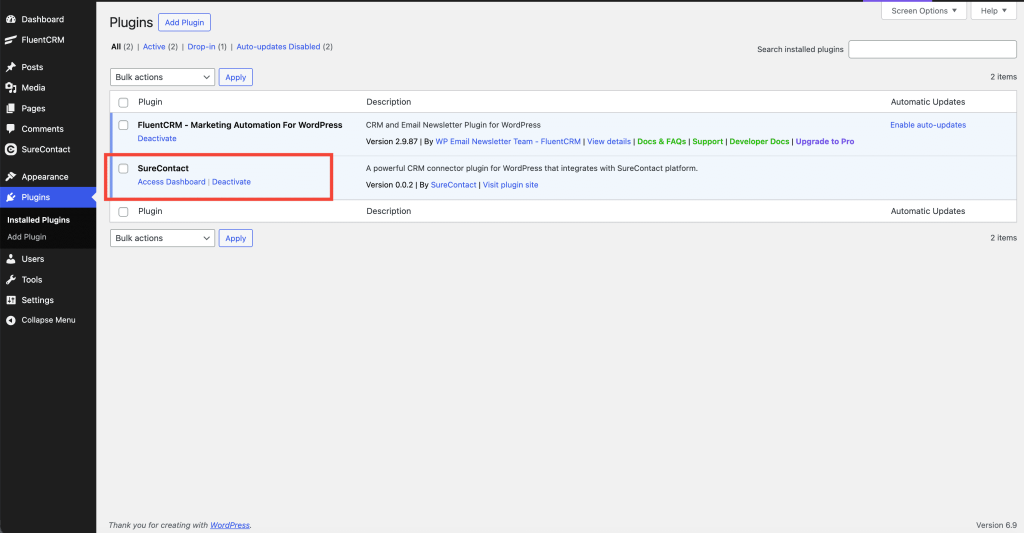Filter plugins by All

(116, 47)
